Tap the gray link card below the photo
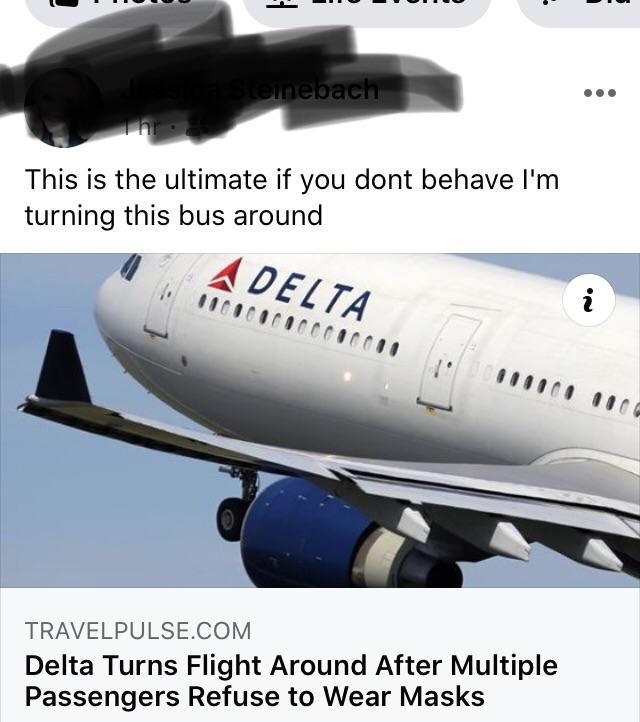The height and width of the screenshot is (722, 640). pos(320,655)
